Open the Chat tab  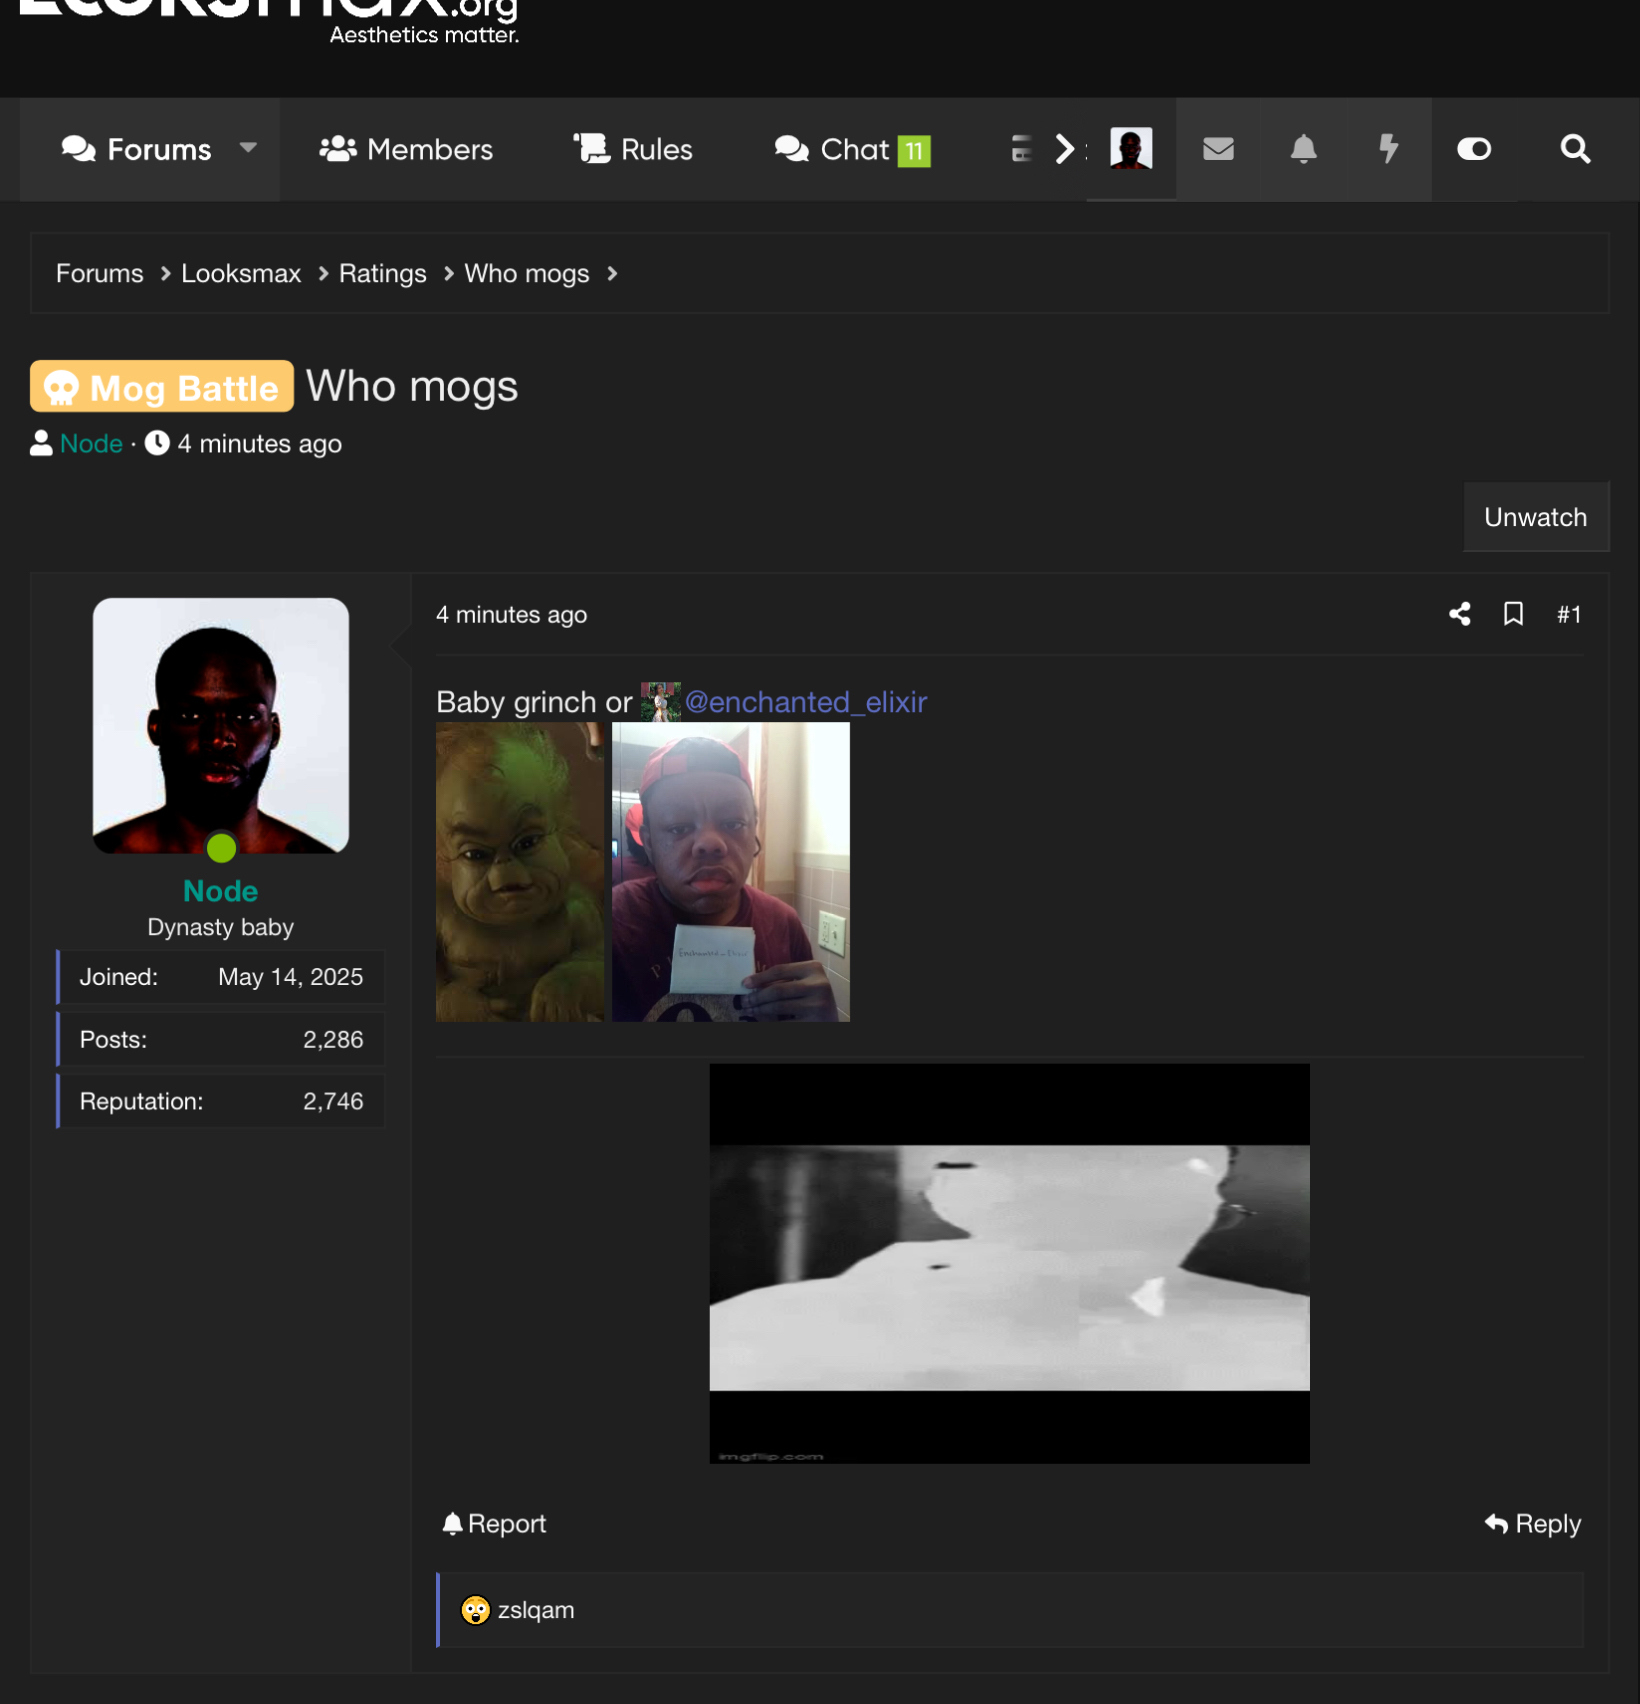(852, 149)
